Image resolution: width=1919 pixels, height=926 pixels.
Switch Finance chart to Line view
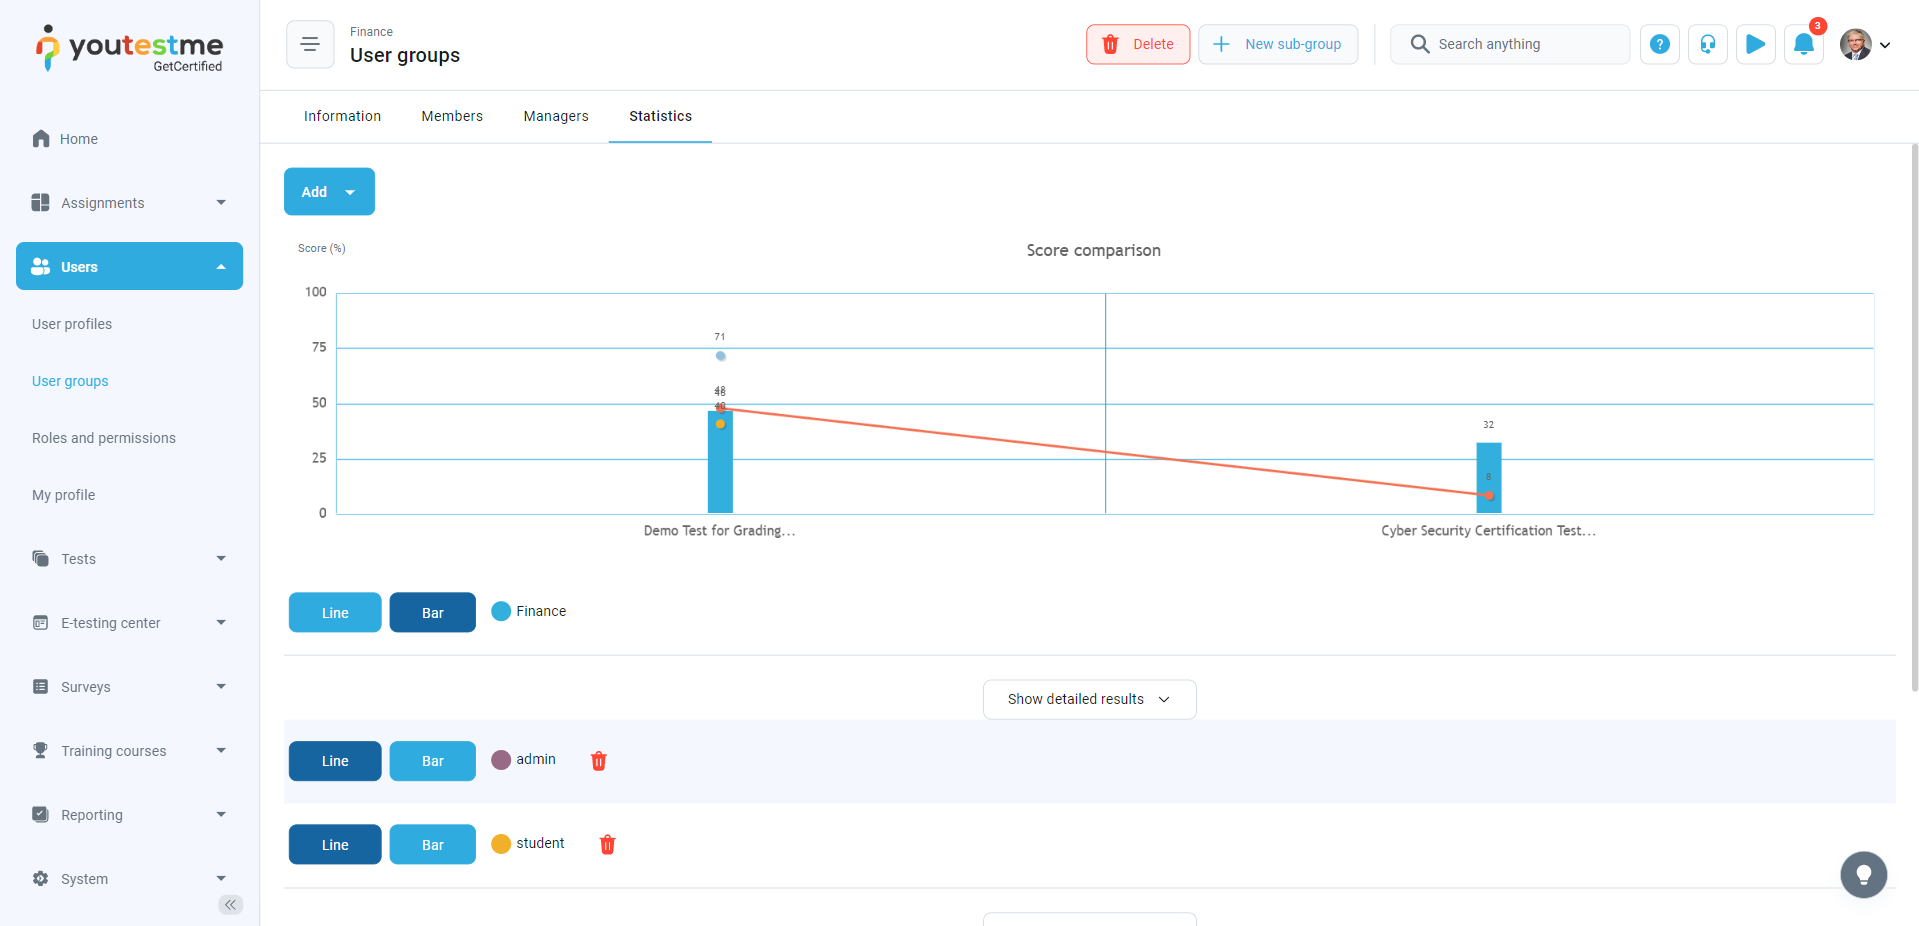coord(335,613)
